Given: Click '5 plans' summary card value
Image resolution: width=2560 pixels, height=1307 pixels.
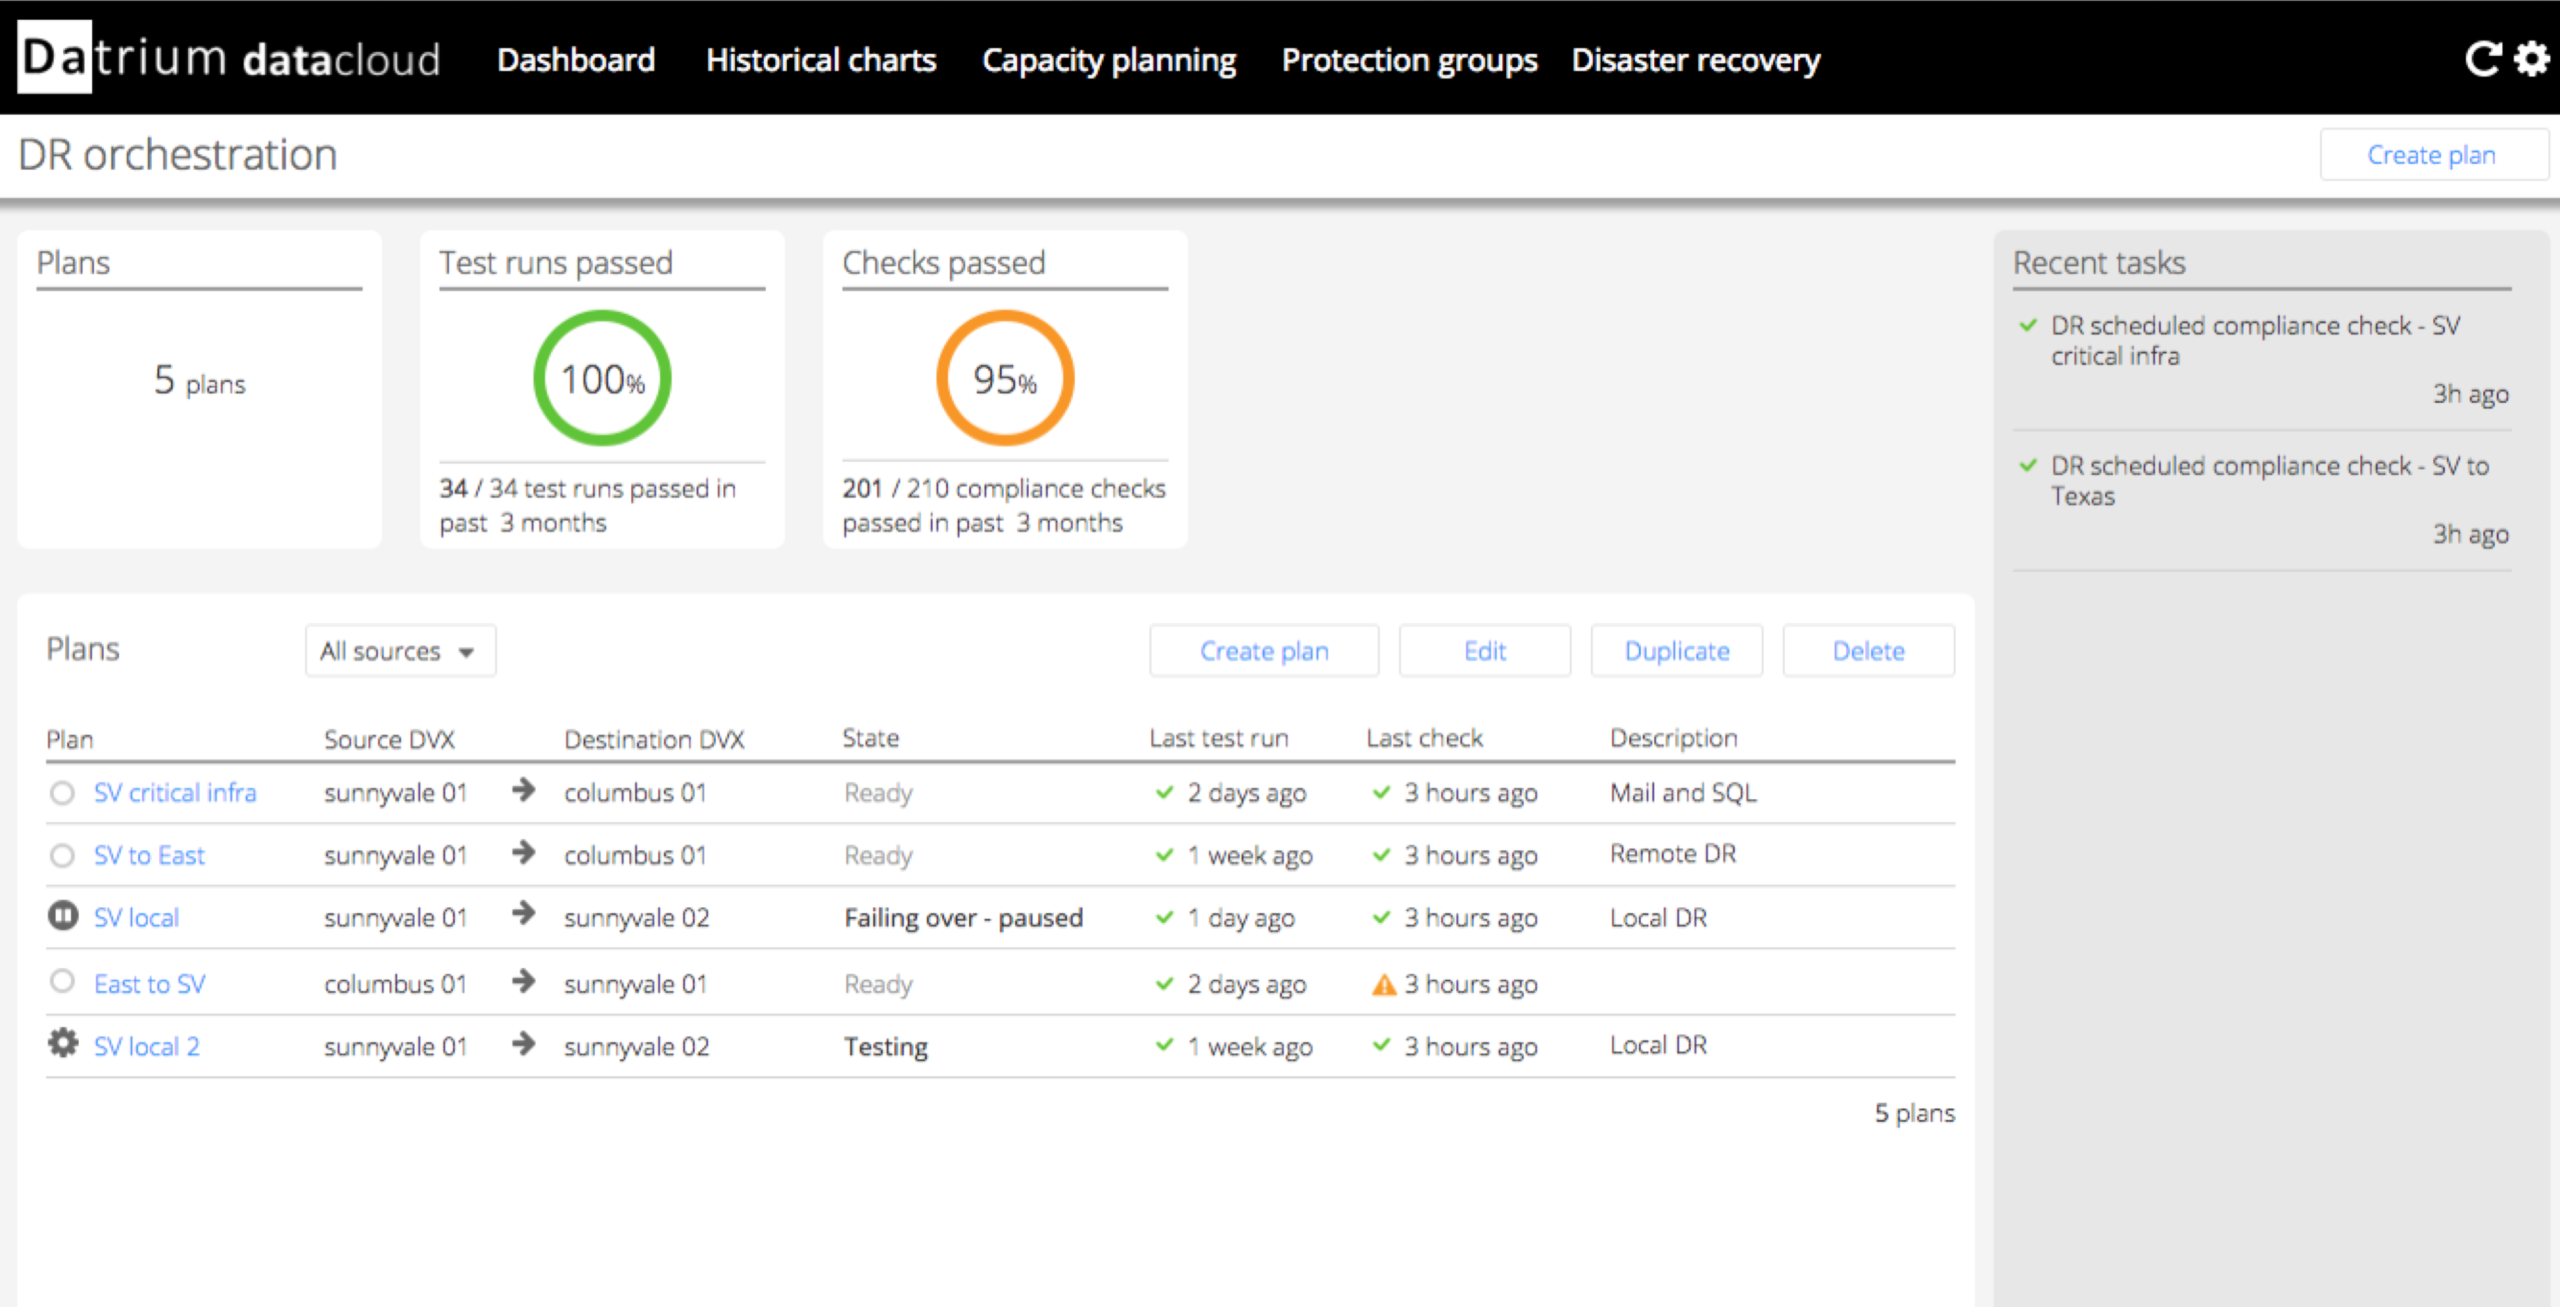Looking at the screenshot, I should tap(199, 381).
